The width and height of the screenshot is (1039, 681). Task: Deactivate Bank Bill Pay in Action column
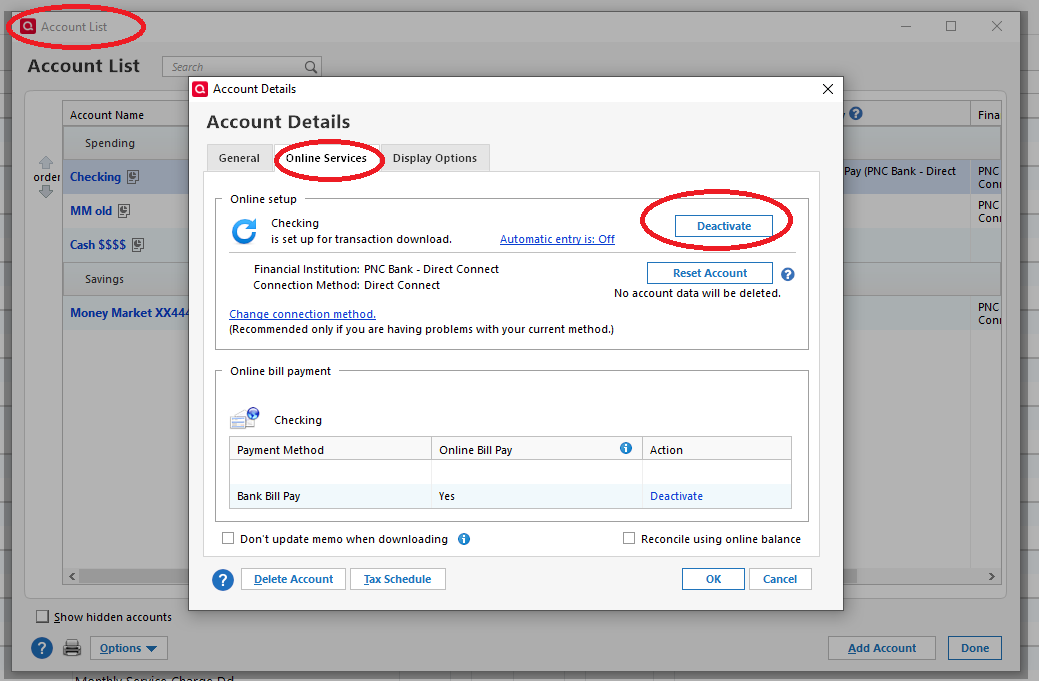pos(677,496)
